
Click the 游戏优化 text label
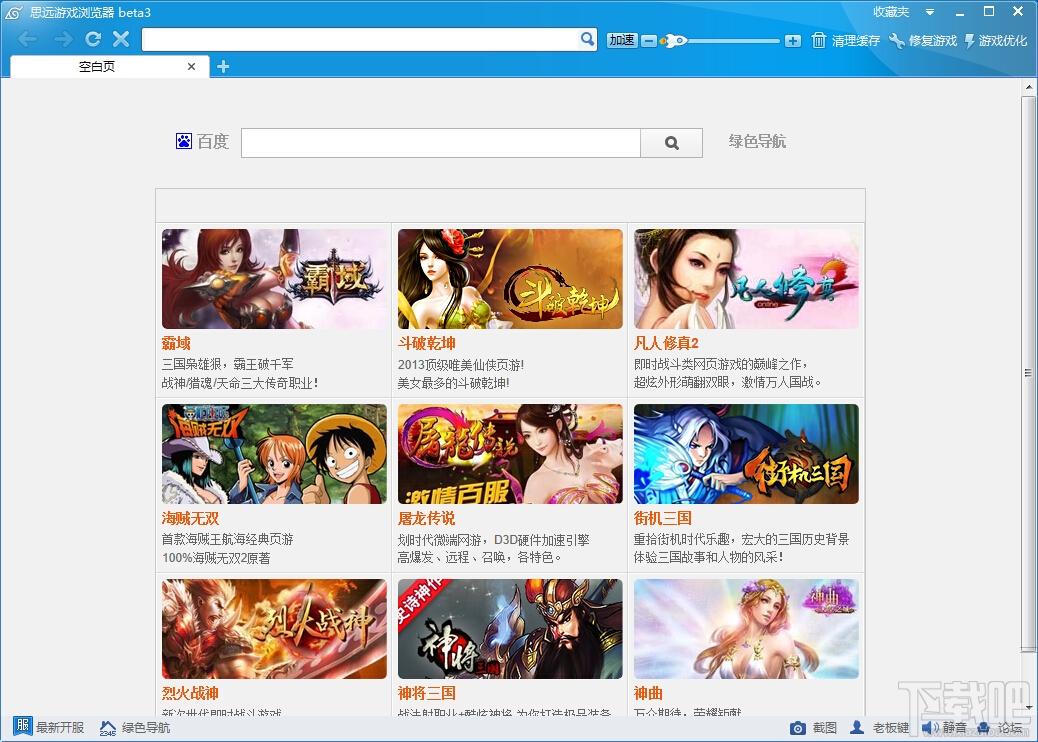click(x=1003, y=40)
